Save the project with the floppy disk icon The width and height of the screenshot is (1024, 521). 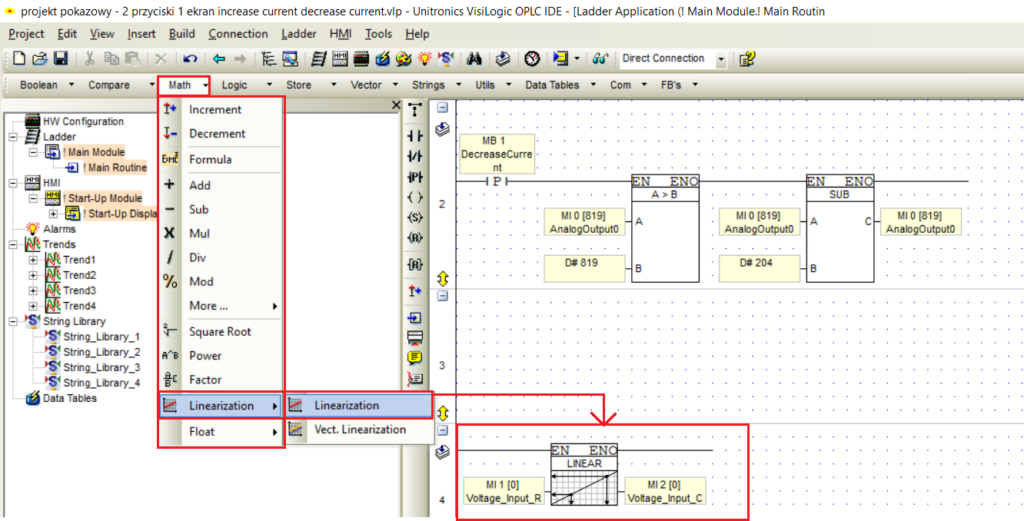(61, 59)
